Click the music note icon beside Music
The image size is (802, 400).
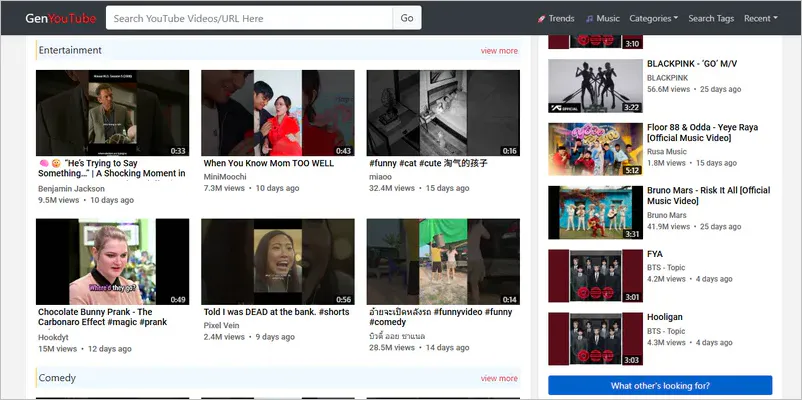(x=590, y=19)
